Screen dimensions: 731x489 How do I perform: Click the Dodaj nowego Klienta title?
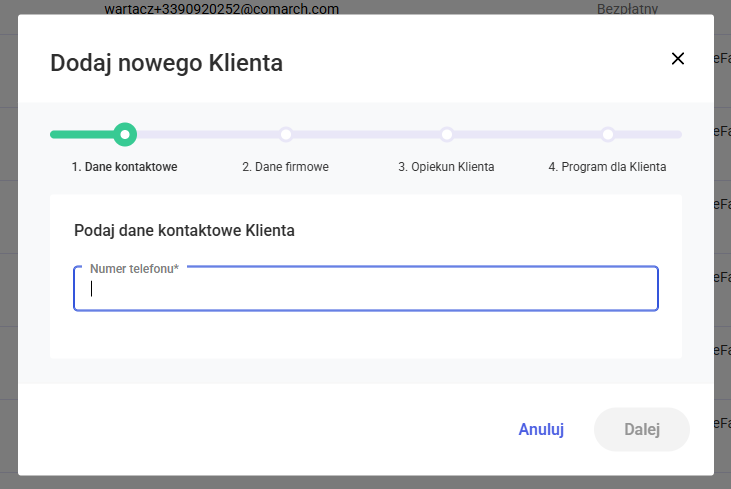click(166, 63)
